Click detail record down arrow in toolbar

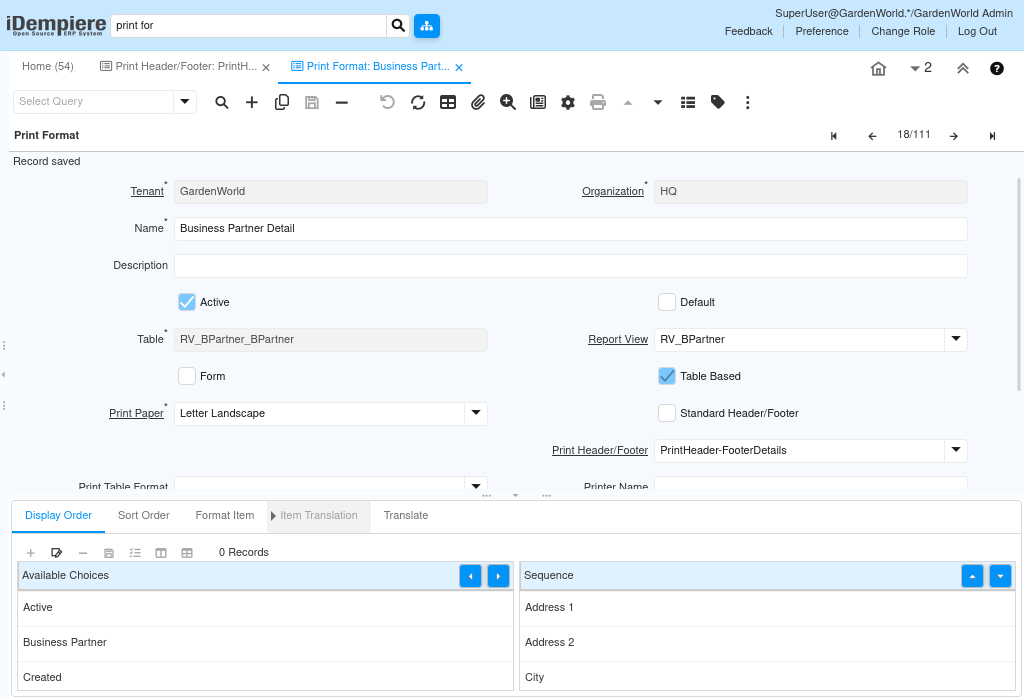(x=658, y=103)
